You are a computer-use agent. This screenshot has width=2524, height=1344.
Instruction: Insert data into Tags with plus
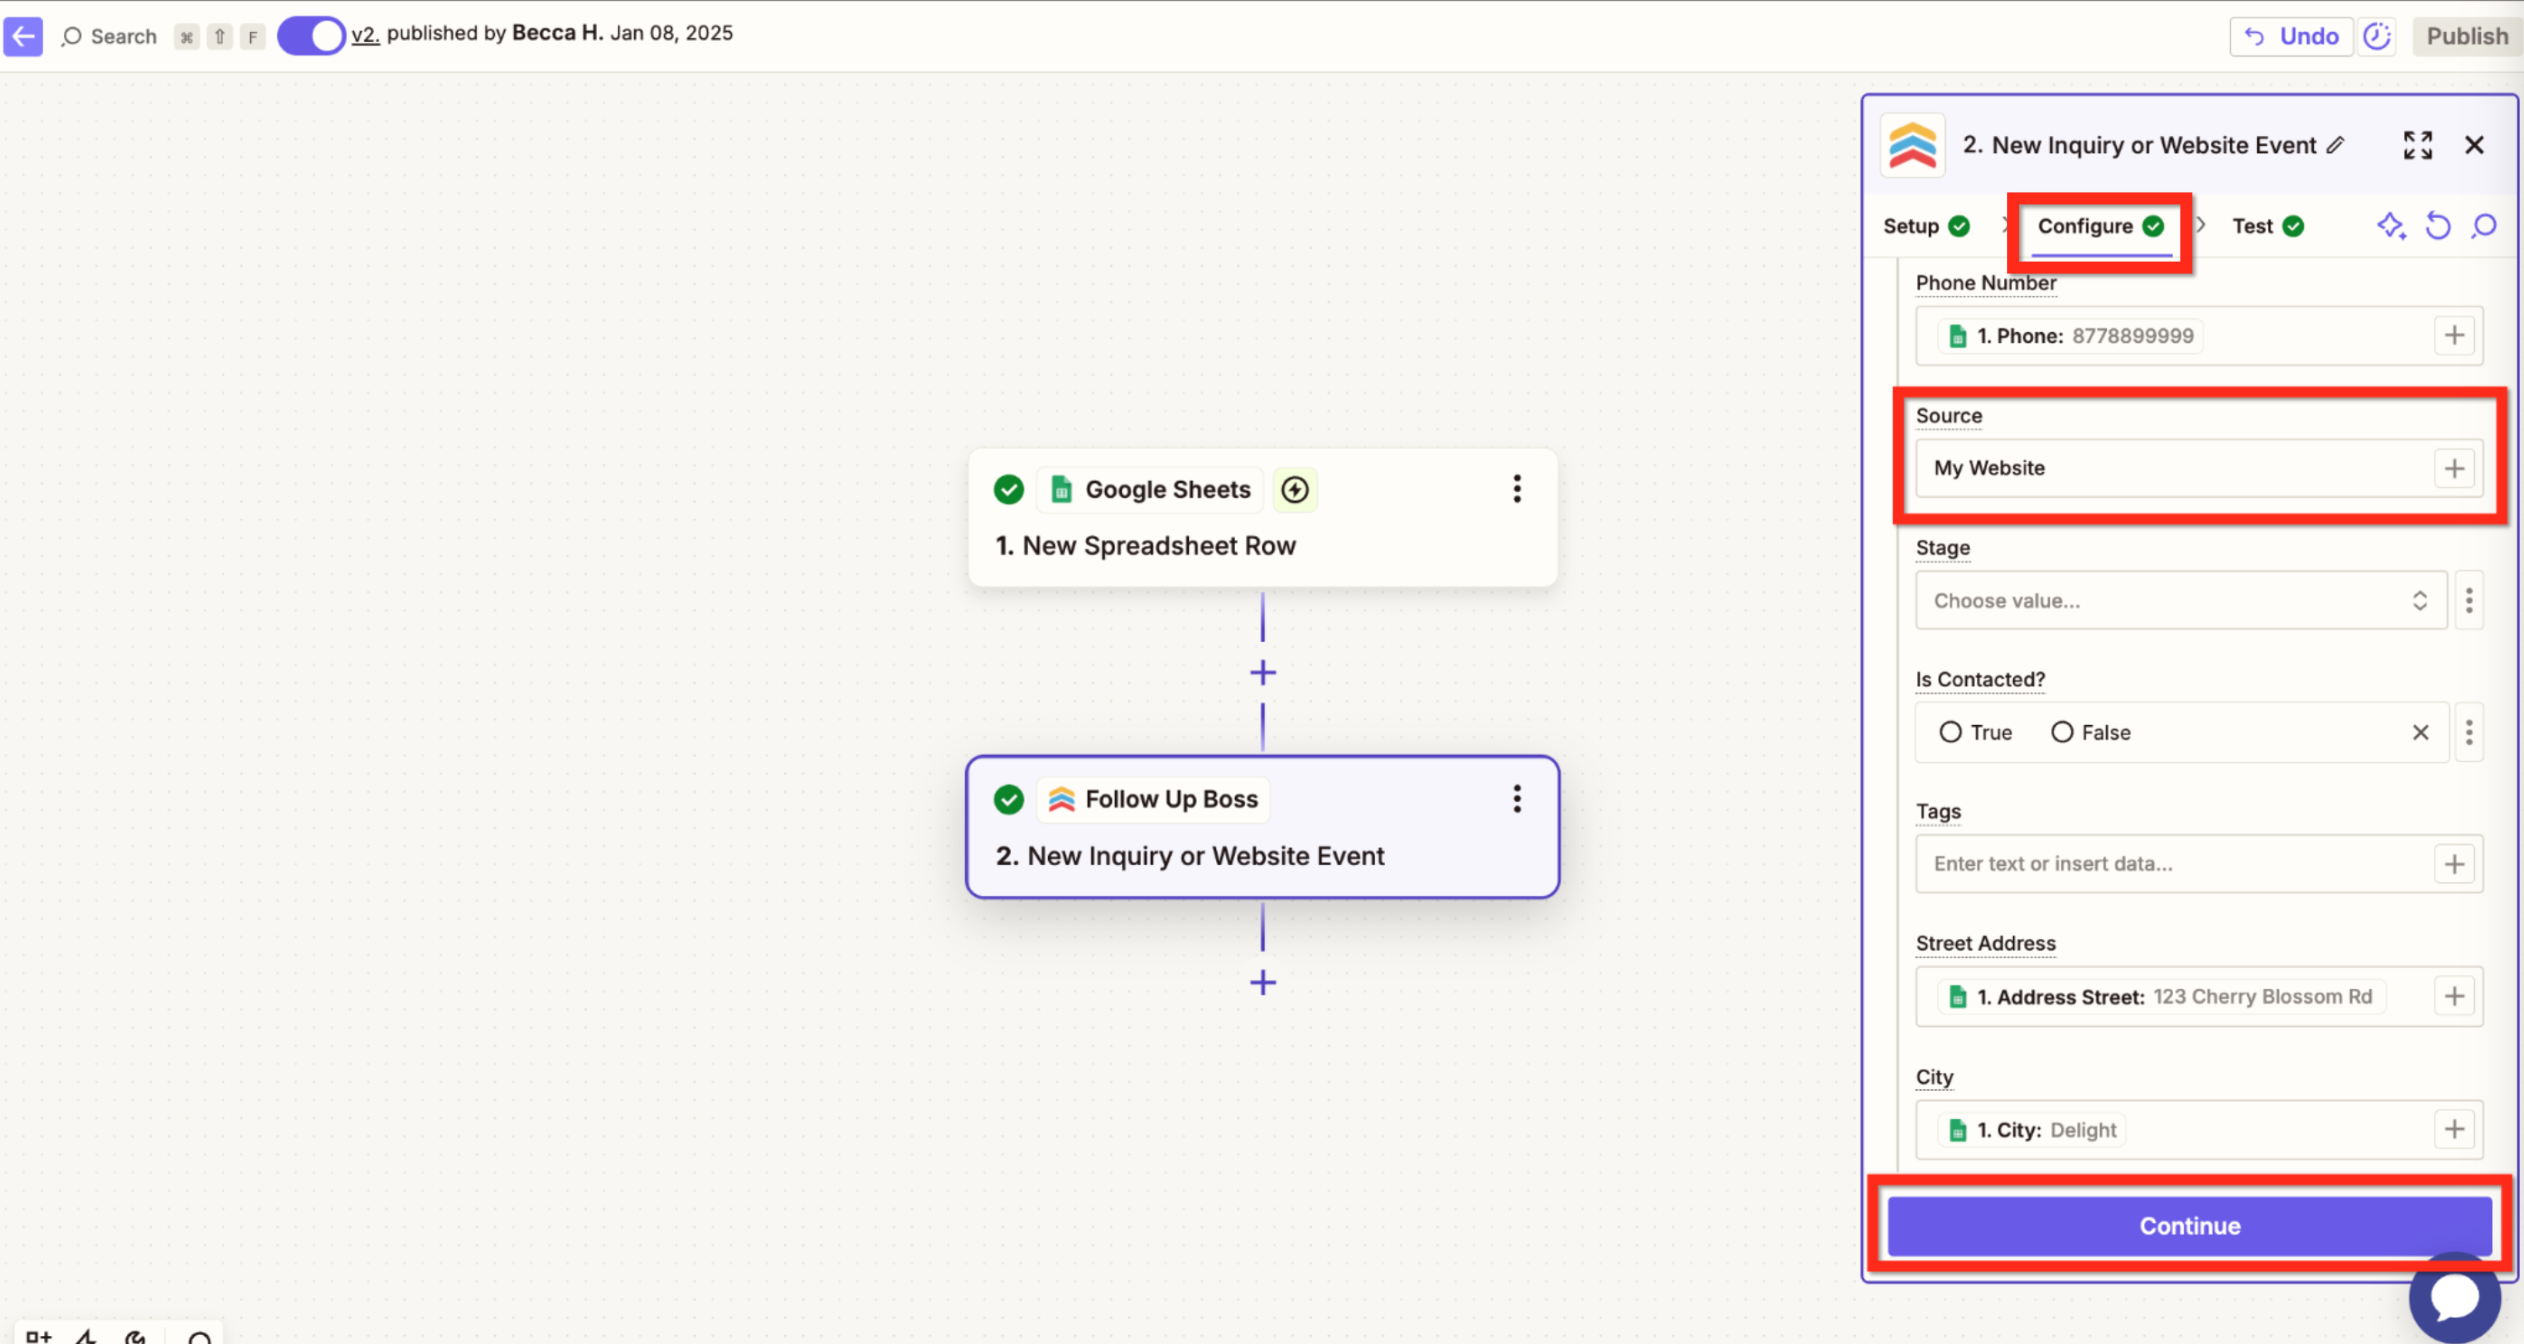(2454, 863)
